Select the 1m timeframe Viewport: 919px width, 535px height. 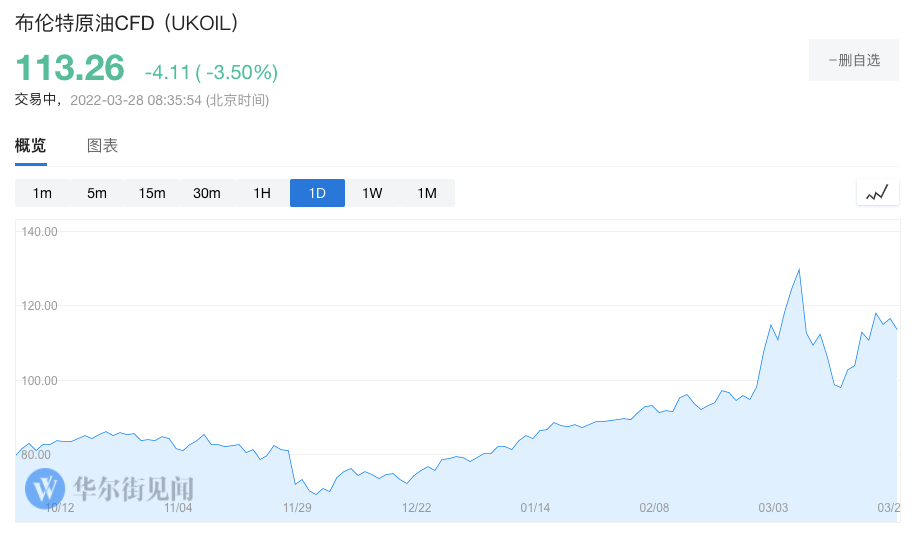[42, 193]
